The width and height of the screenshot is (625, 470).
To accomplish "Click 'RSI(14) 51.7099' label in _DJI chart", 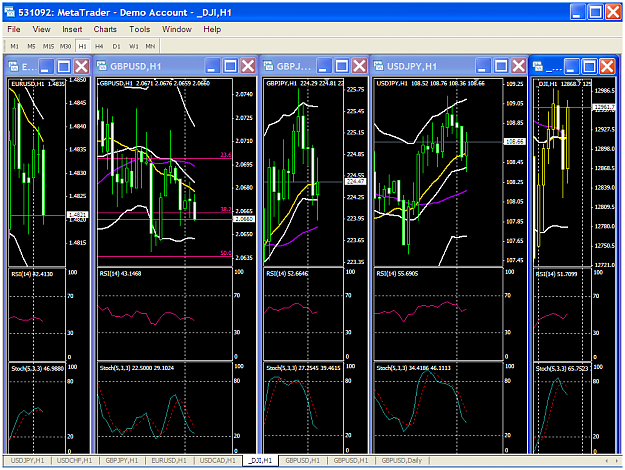I will click(556, 274).
